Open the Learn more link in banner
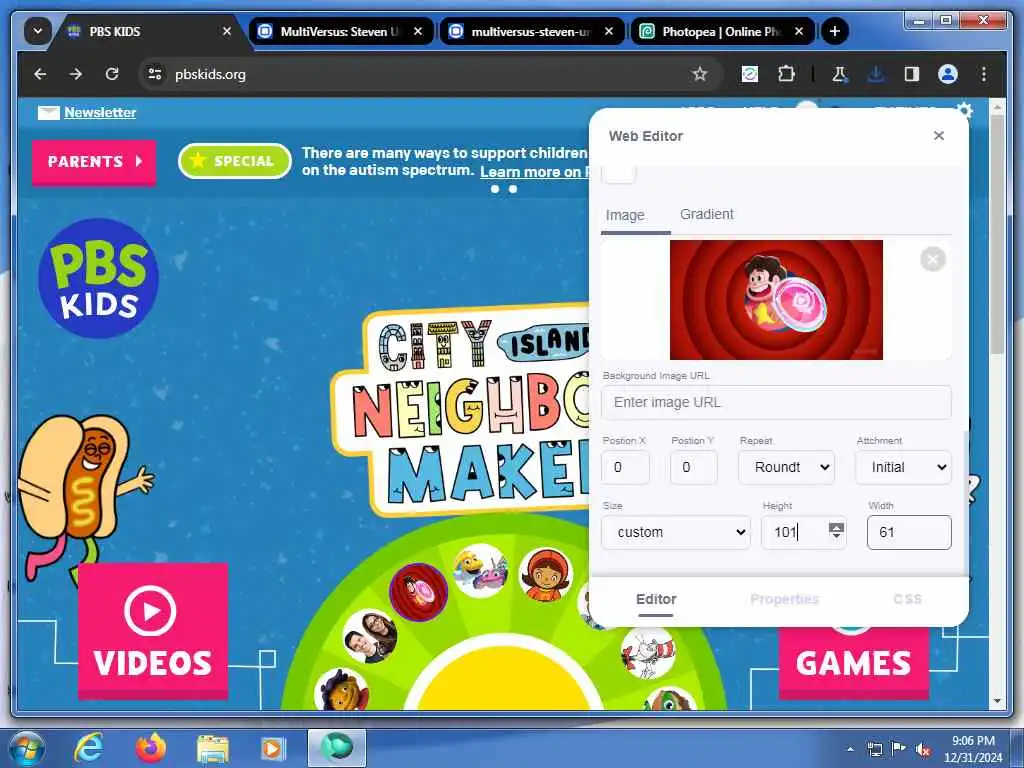Viewport: 1024px width, 768px height. pos(534,172)
